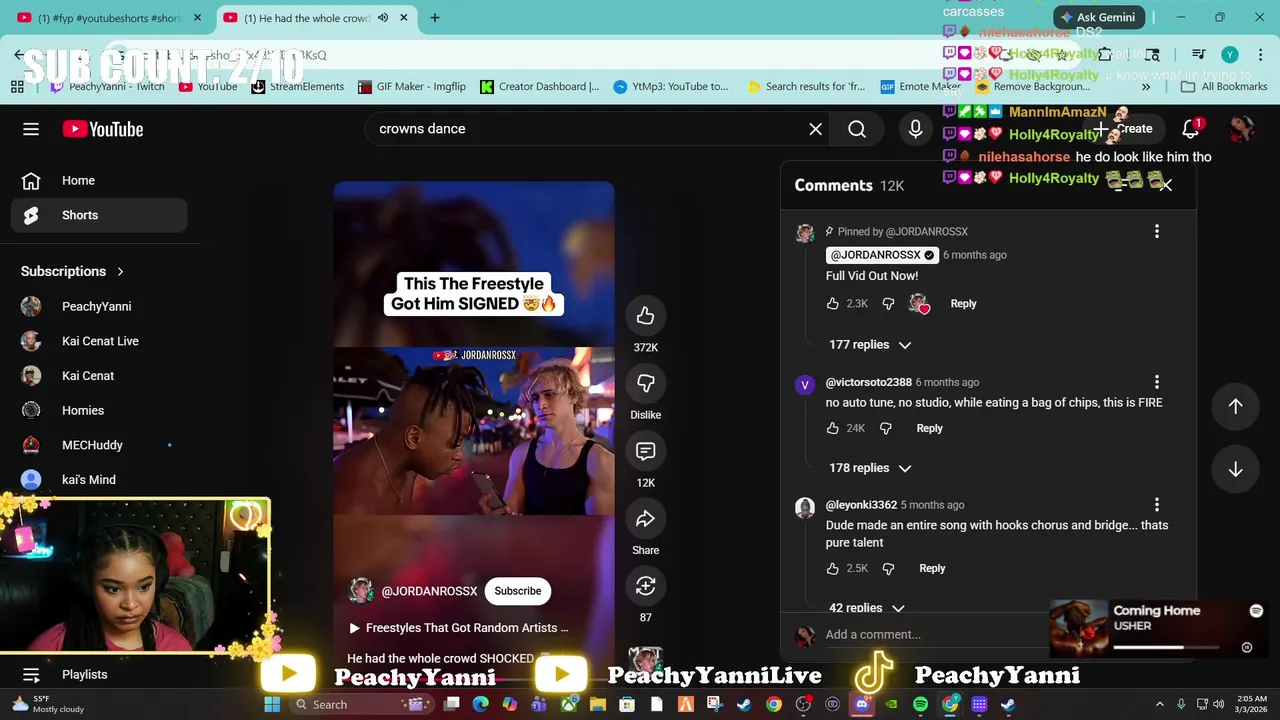Switch to the '#fyp #youtubeshorts' browser tab

point(110,18)
